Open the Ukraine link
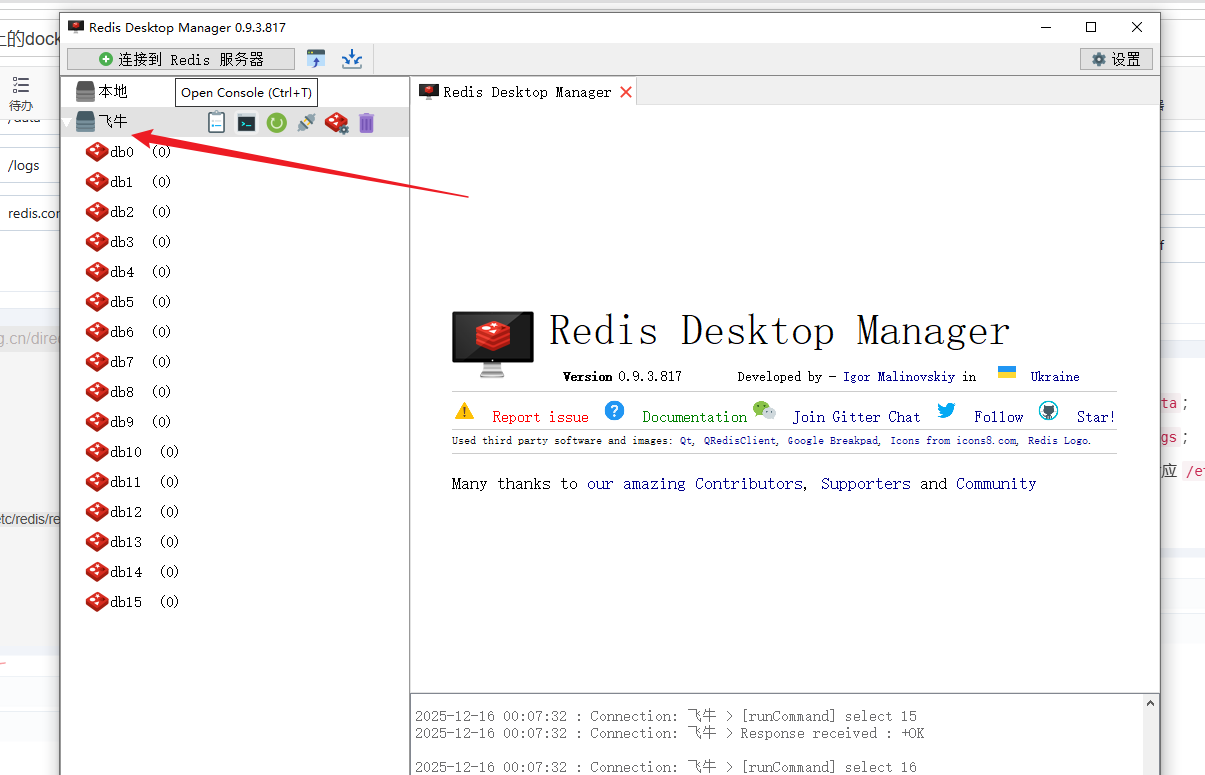The height and width of the screenshot is (775, 1205). coord(1055,377)
